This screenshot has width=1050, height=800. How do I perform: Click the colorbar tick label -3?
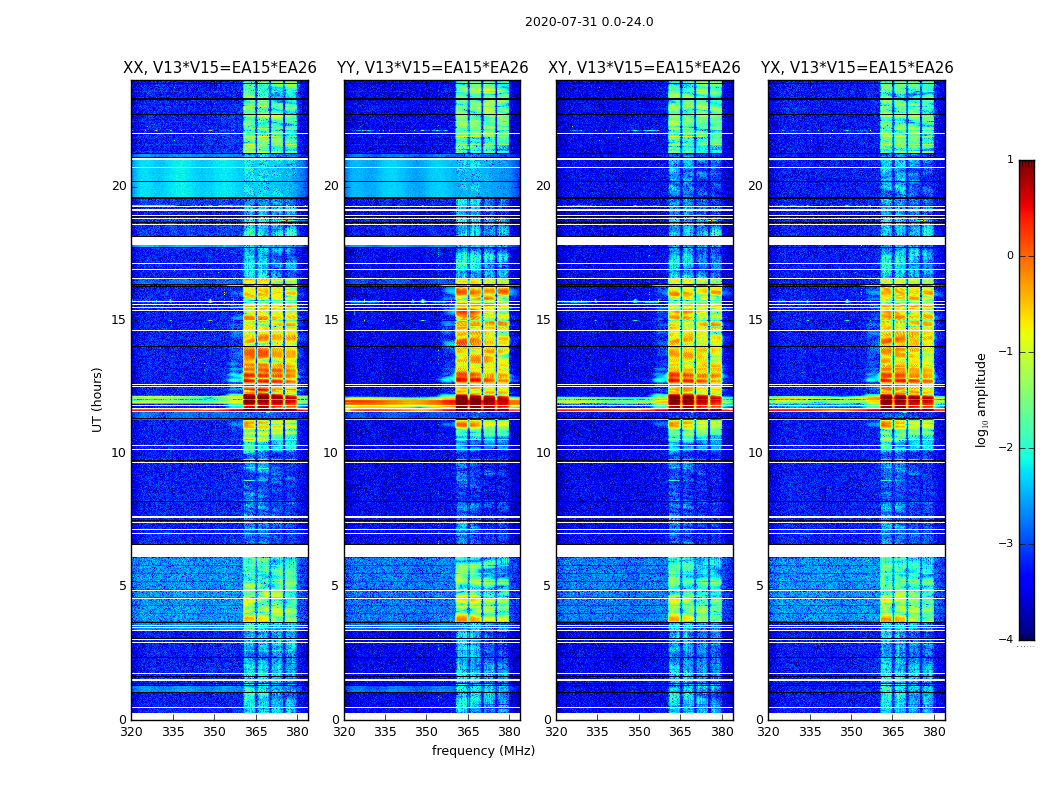pos(1011,544)
